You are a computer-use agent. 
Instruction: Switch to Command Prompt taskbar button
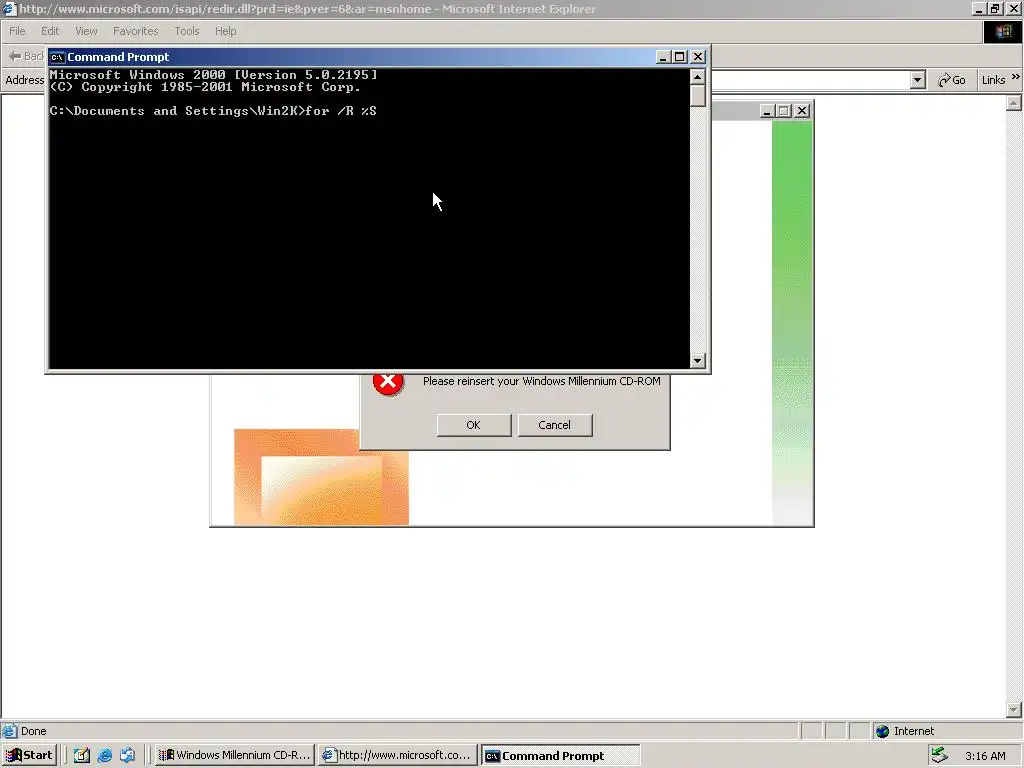(560, 756)
